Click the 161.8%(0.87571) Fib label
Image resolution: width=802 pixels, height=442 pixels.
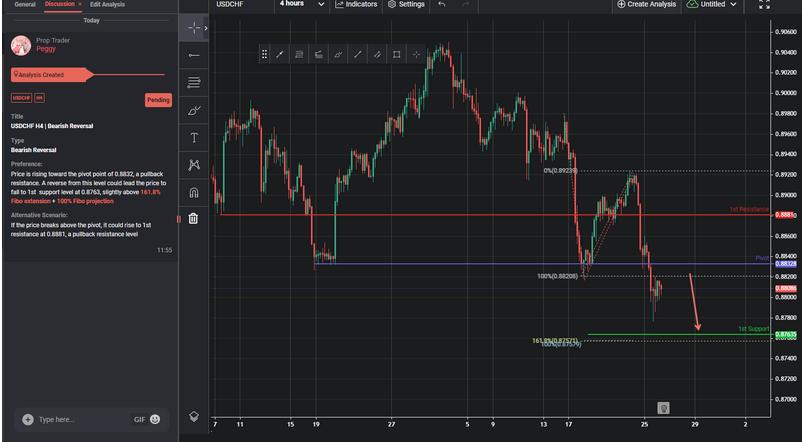pos(555,340)
